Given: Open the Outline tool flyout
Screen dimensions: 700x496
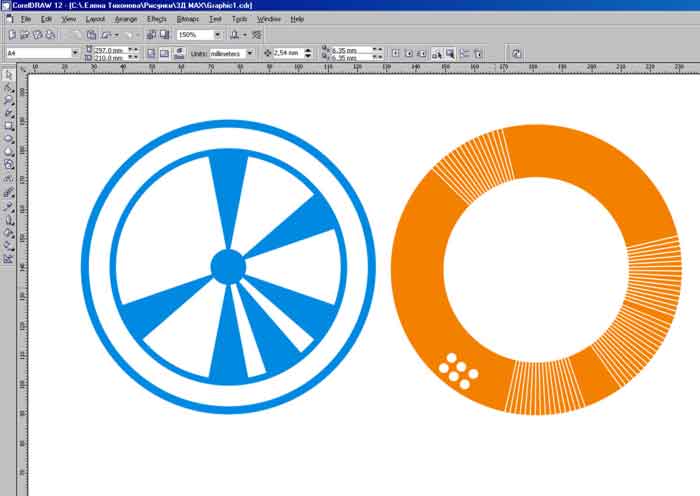Looking at the screenshot, I should (8, 220).
